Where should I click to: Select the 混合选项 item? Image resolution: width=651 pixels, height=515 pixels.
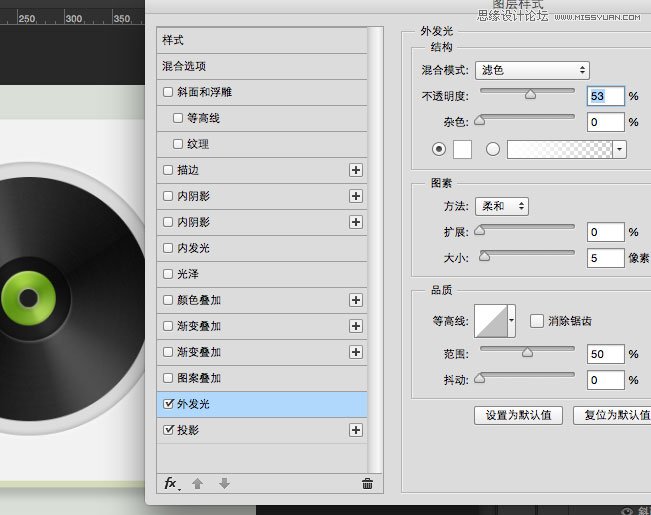(262, 66)
